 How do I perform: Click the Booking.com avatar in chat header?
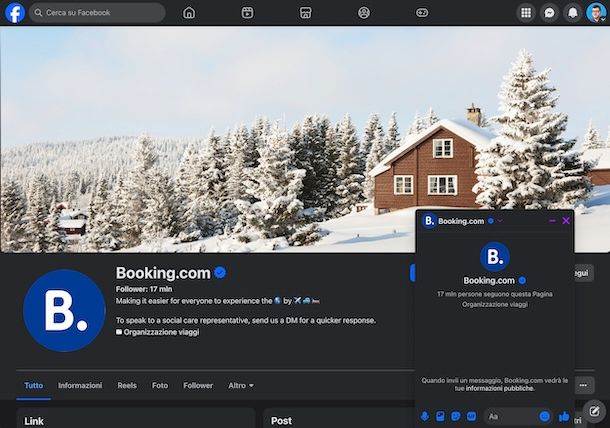[429, 221]
